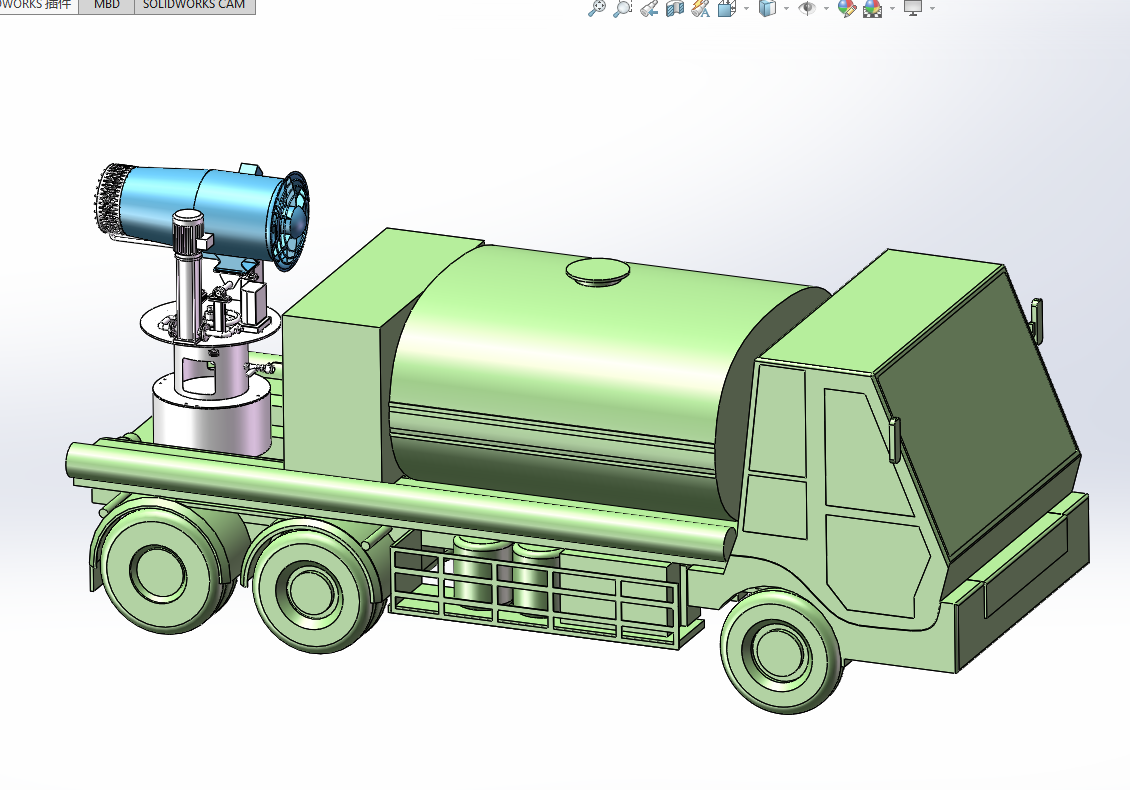Viewport: 1130px width, 790px height.
Task: Switch to the MBD tab
Action: coord(107,5)
